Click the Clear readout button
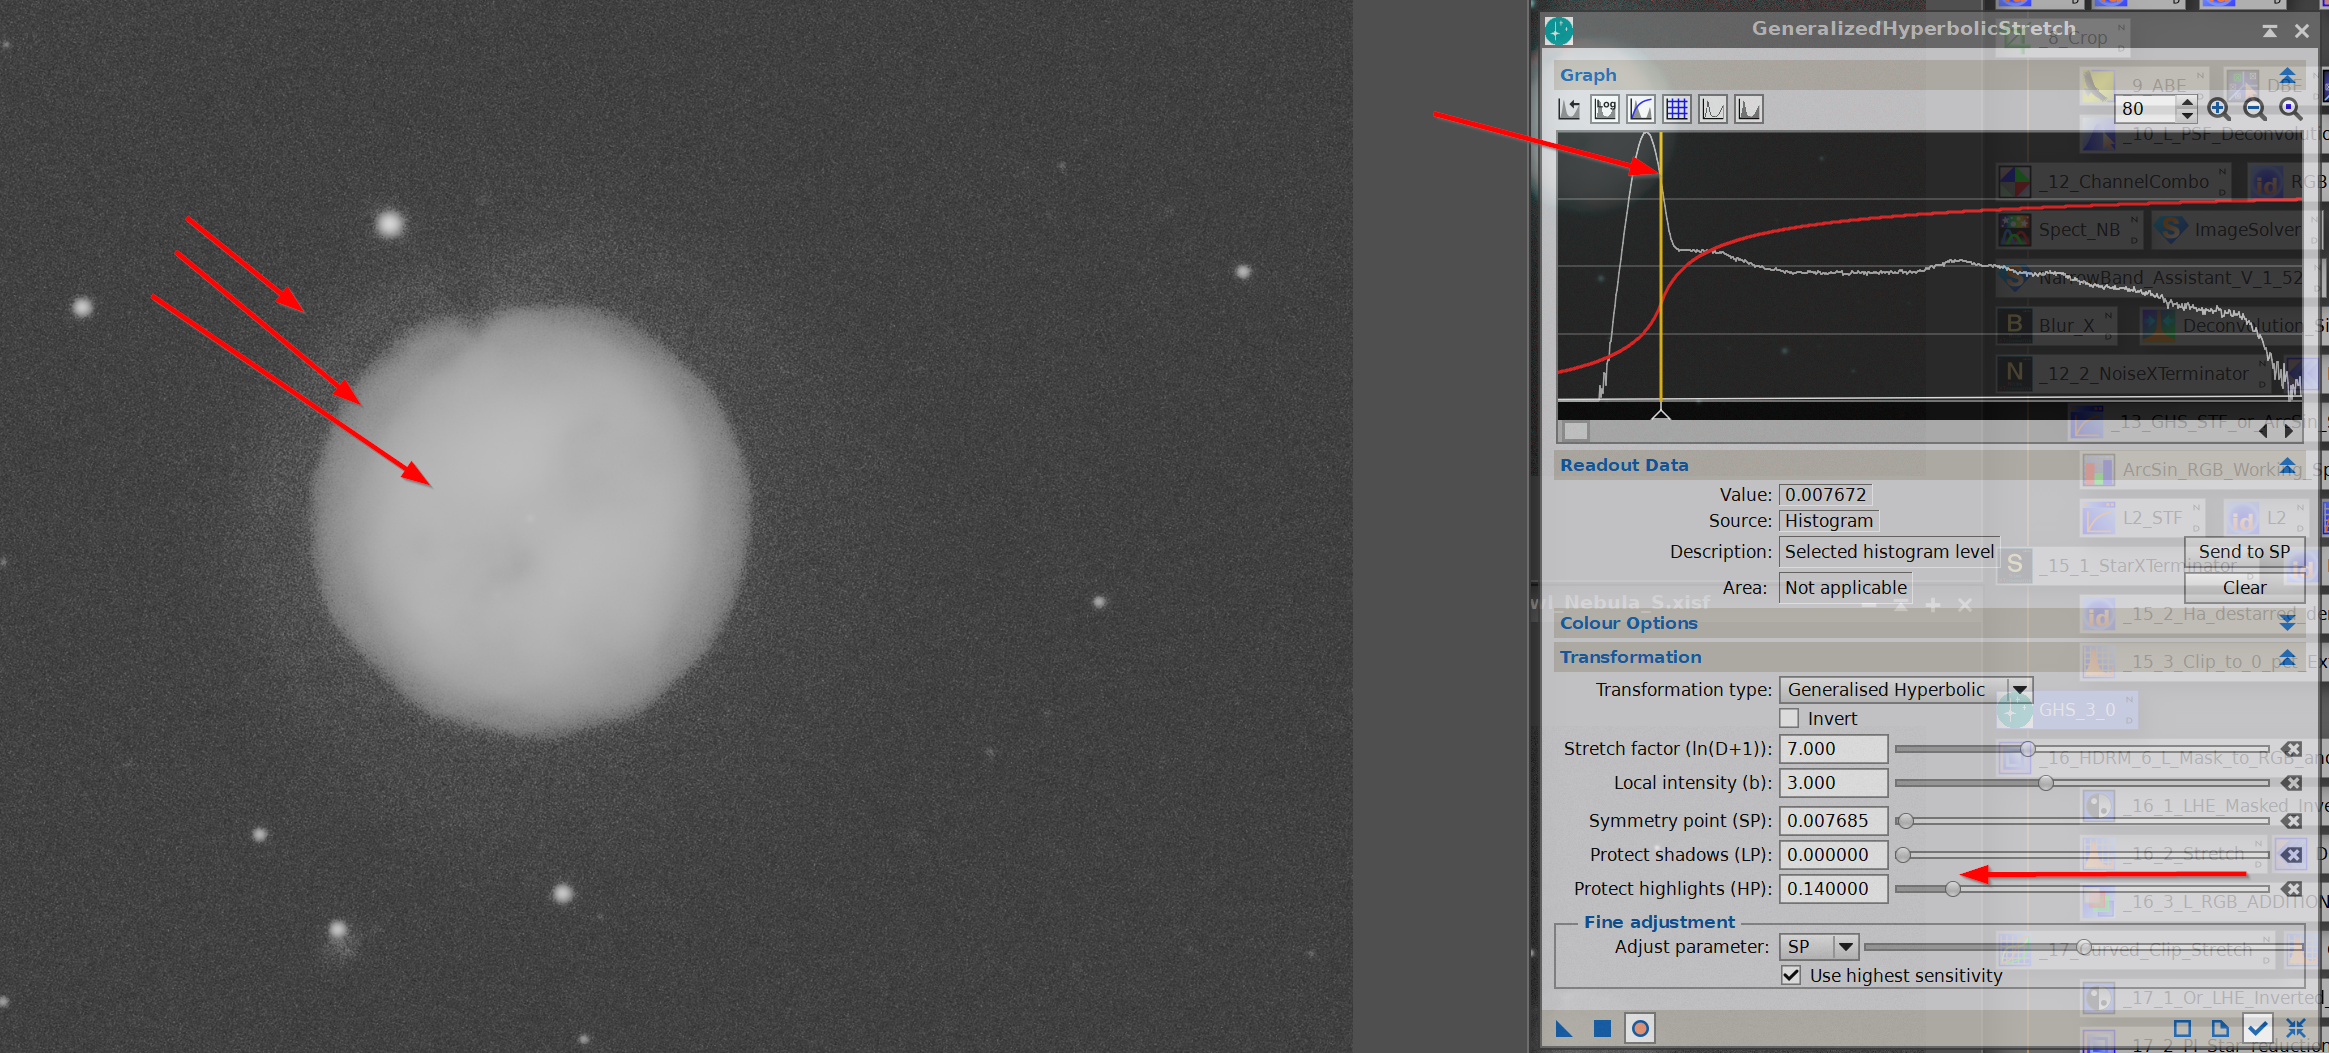 click(2244, 588)
